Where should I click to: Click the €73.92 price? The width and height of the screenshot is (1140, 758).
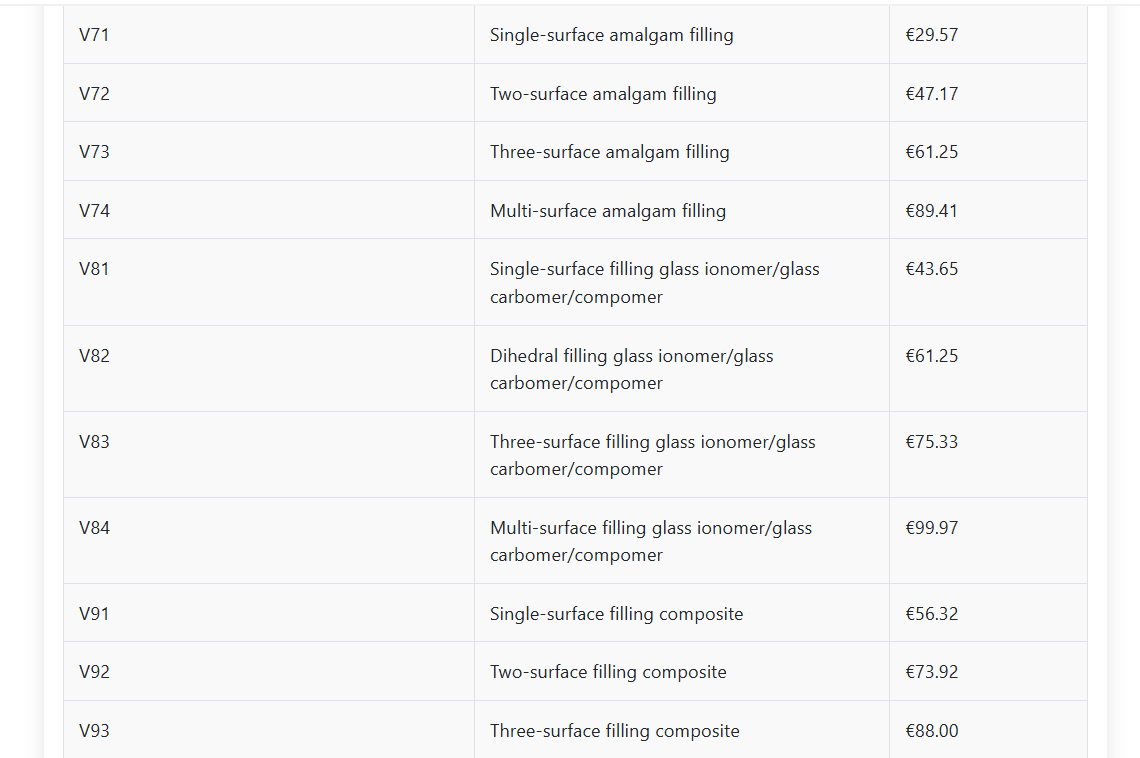931,672
